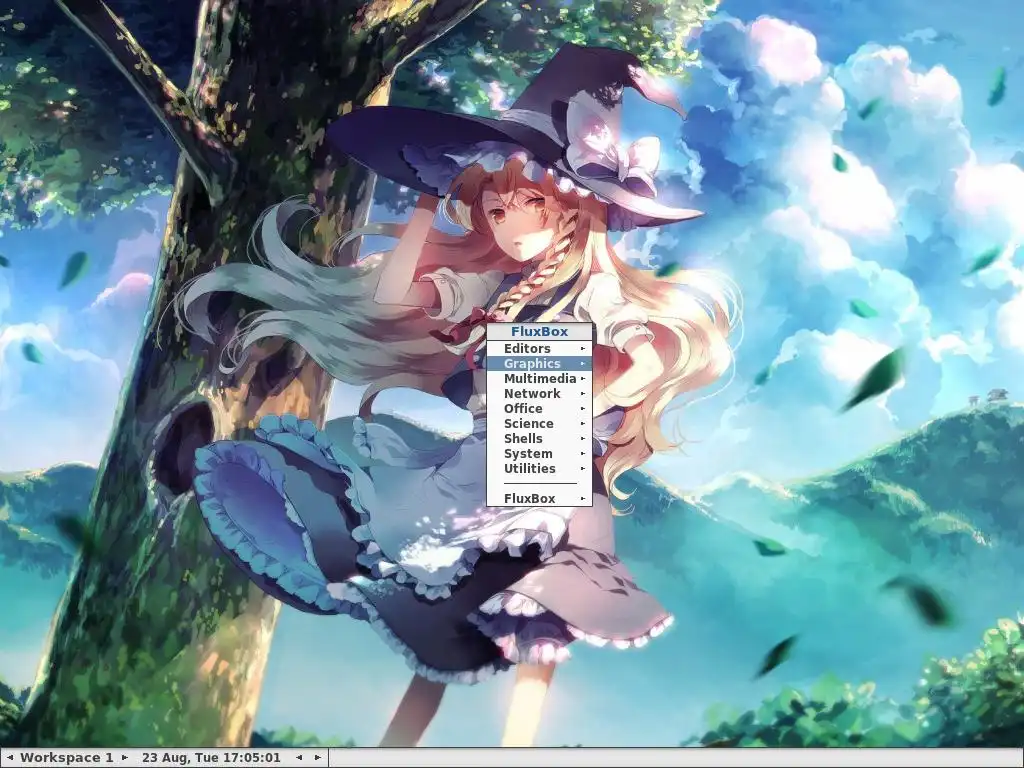The image size is (1024, 768).
Task: Go to next window using toolbar right arrow
Action: 317,758
